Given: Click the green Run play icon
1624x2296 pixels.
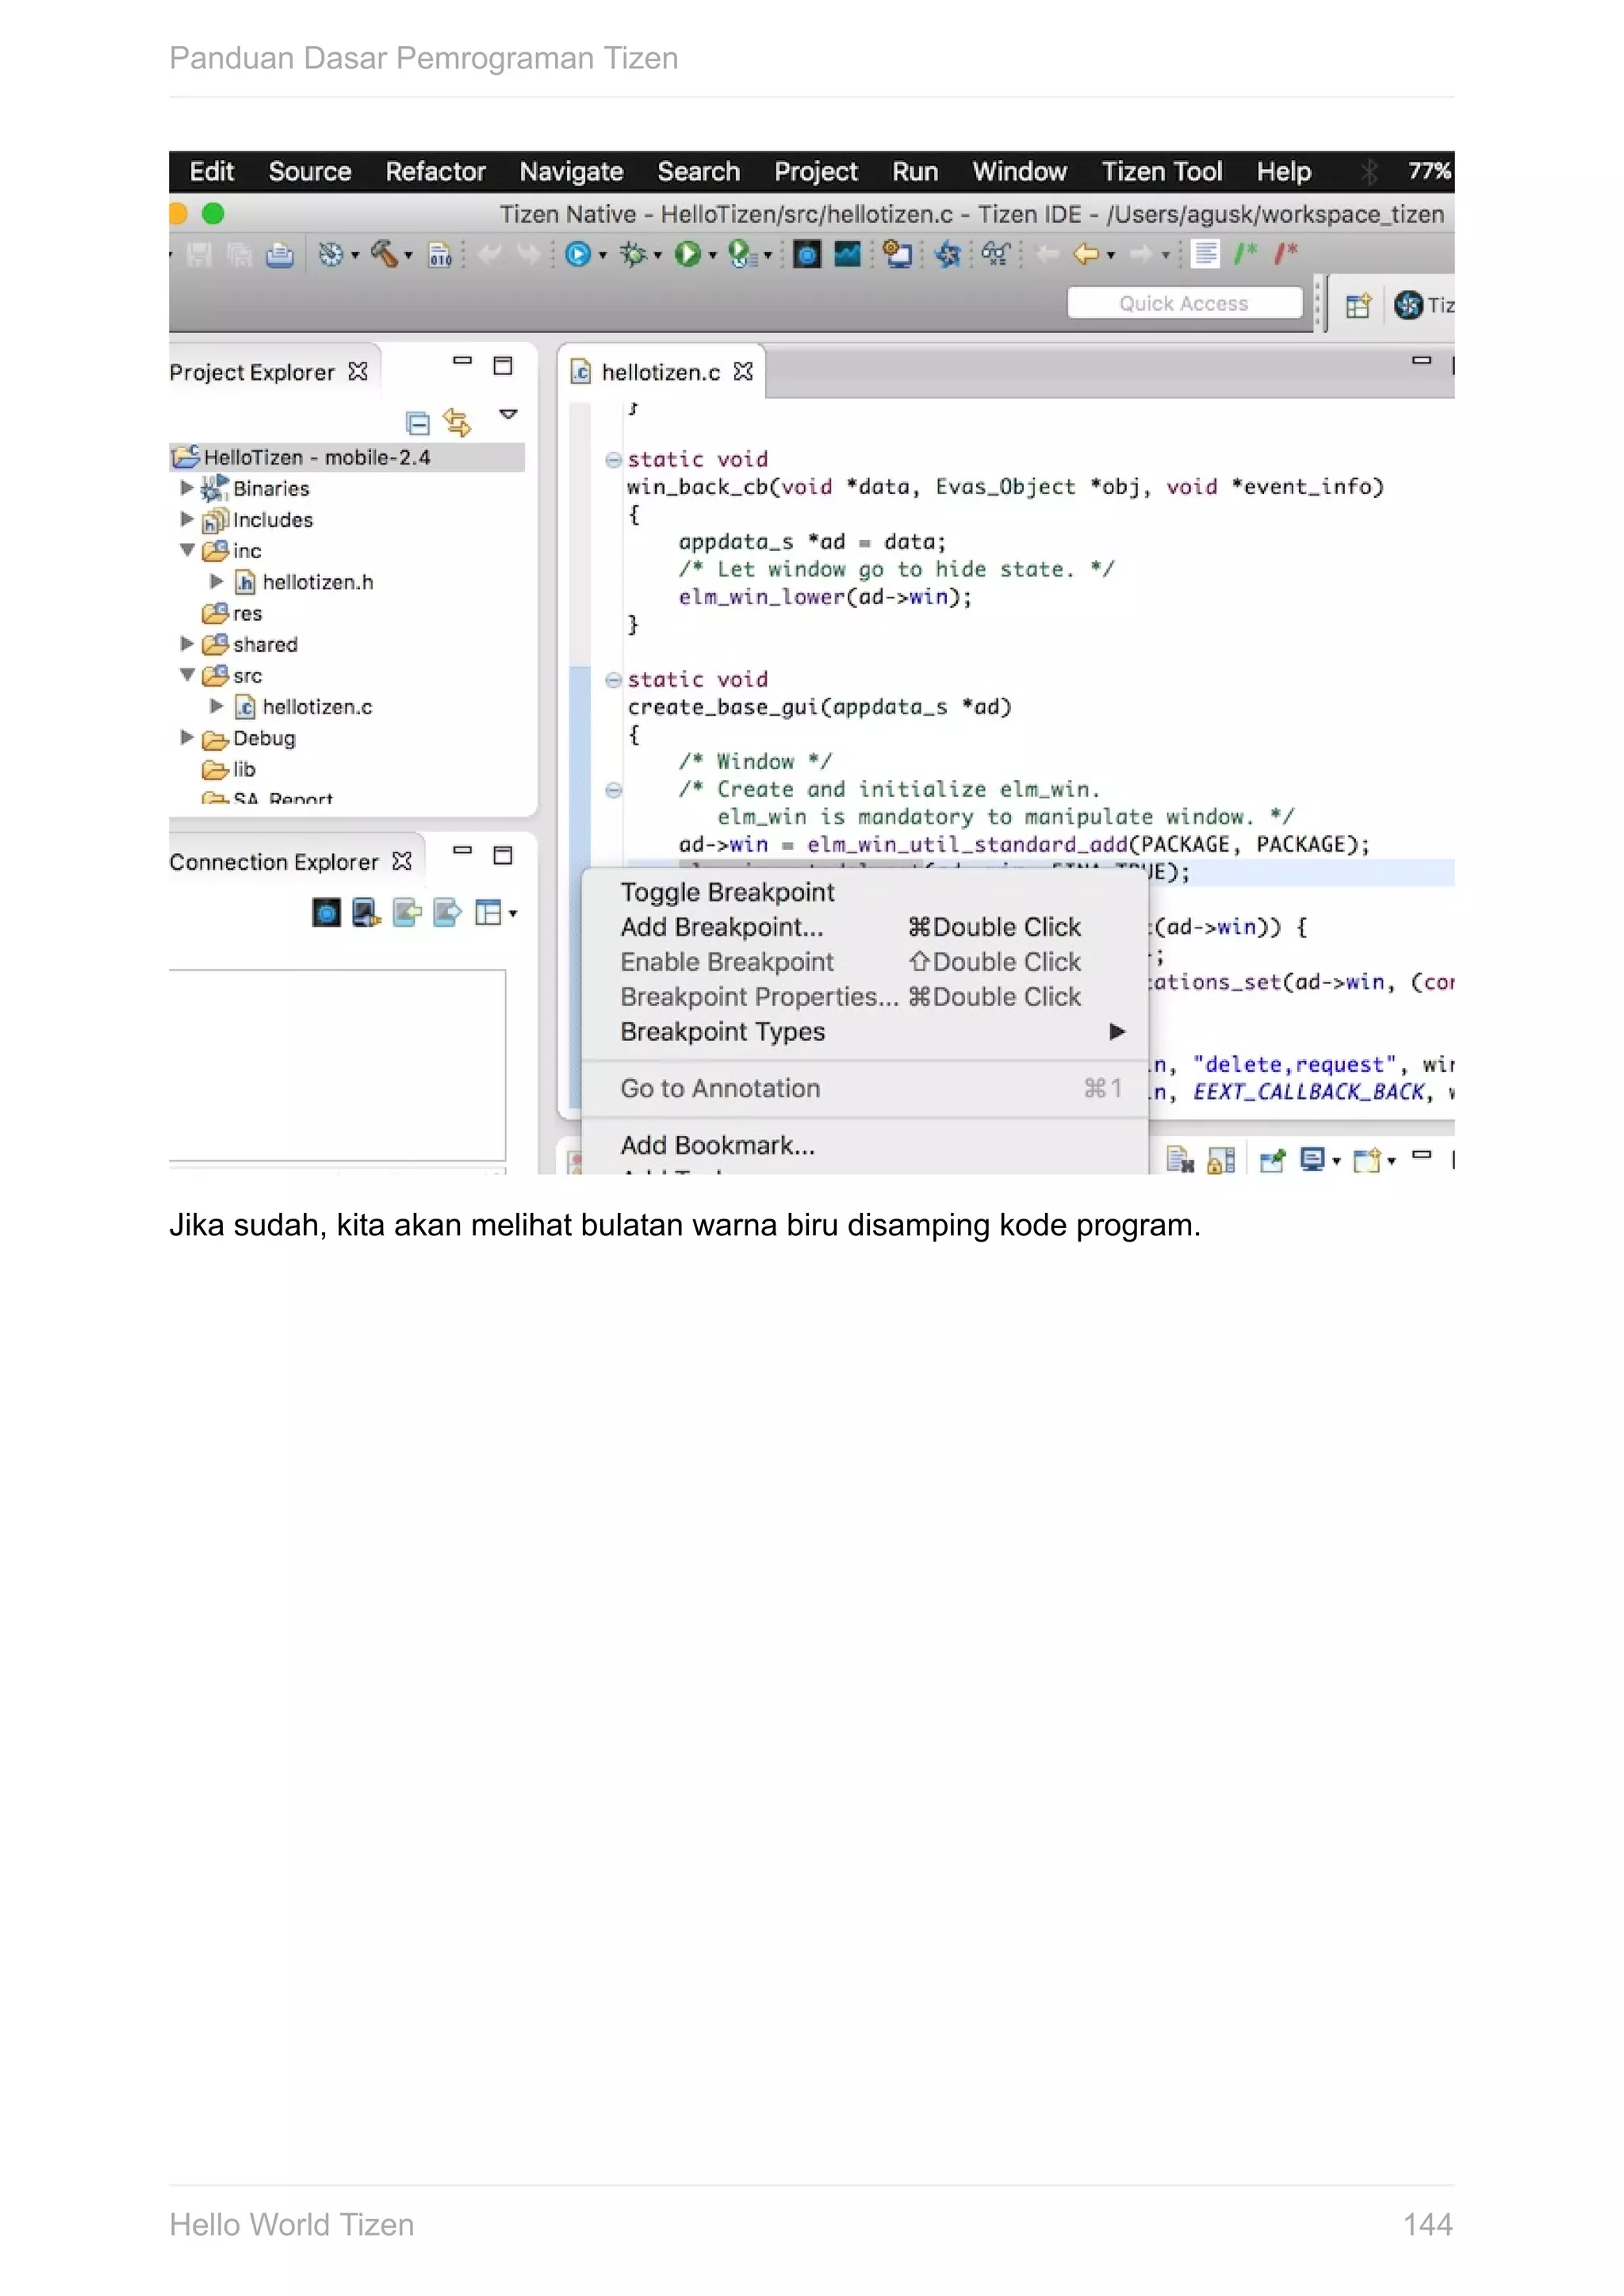Looking at the screenshot, I should click(x=687, y=254).
